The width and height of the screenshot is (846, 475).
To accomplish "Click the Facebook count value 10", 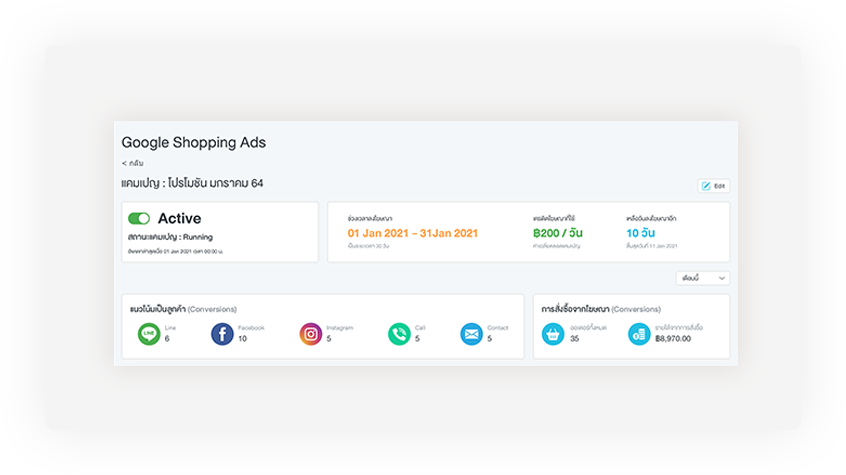I will [243, 338].
